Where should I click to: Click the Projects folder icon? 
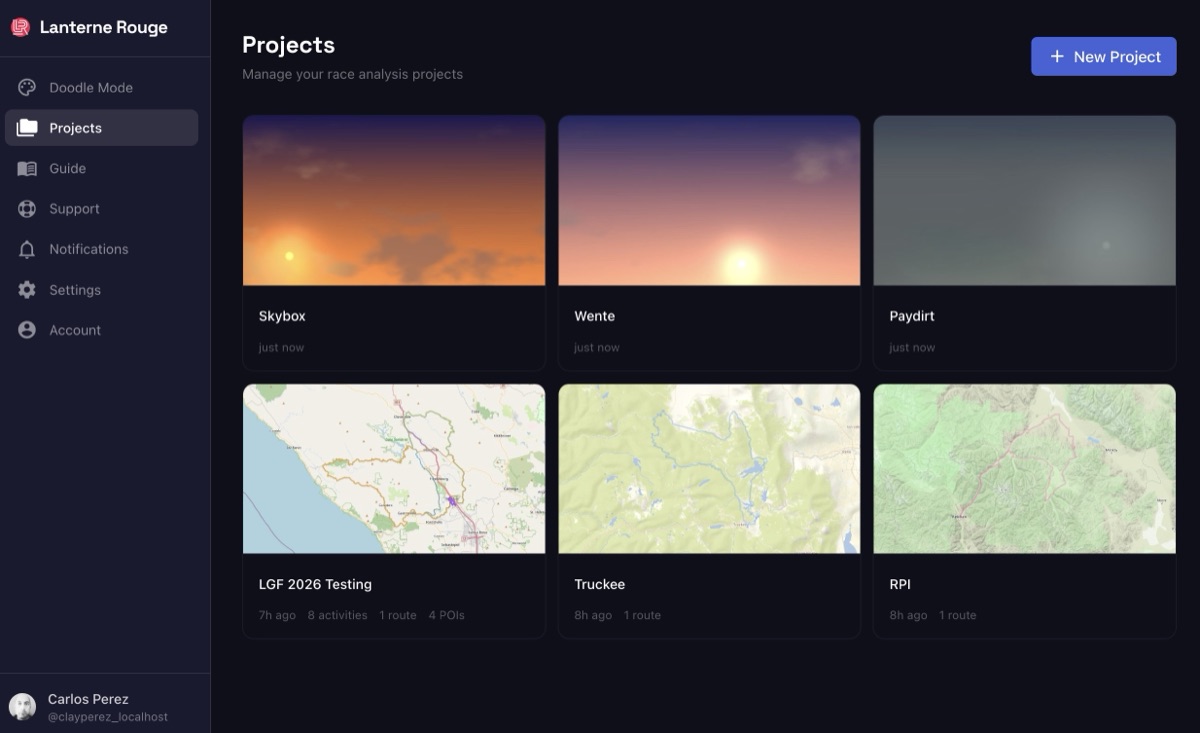(27, 127)
